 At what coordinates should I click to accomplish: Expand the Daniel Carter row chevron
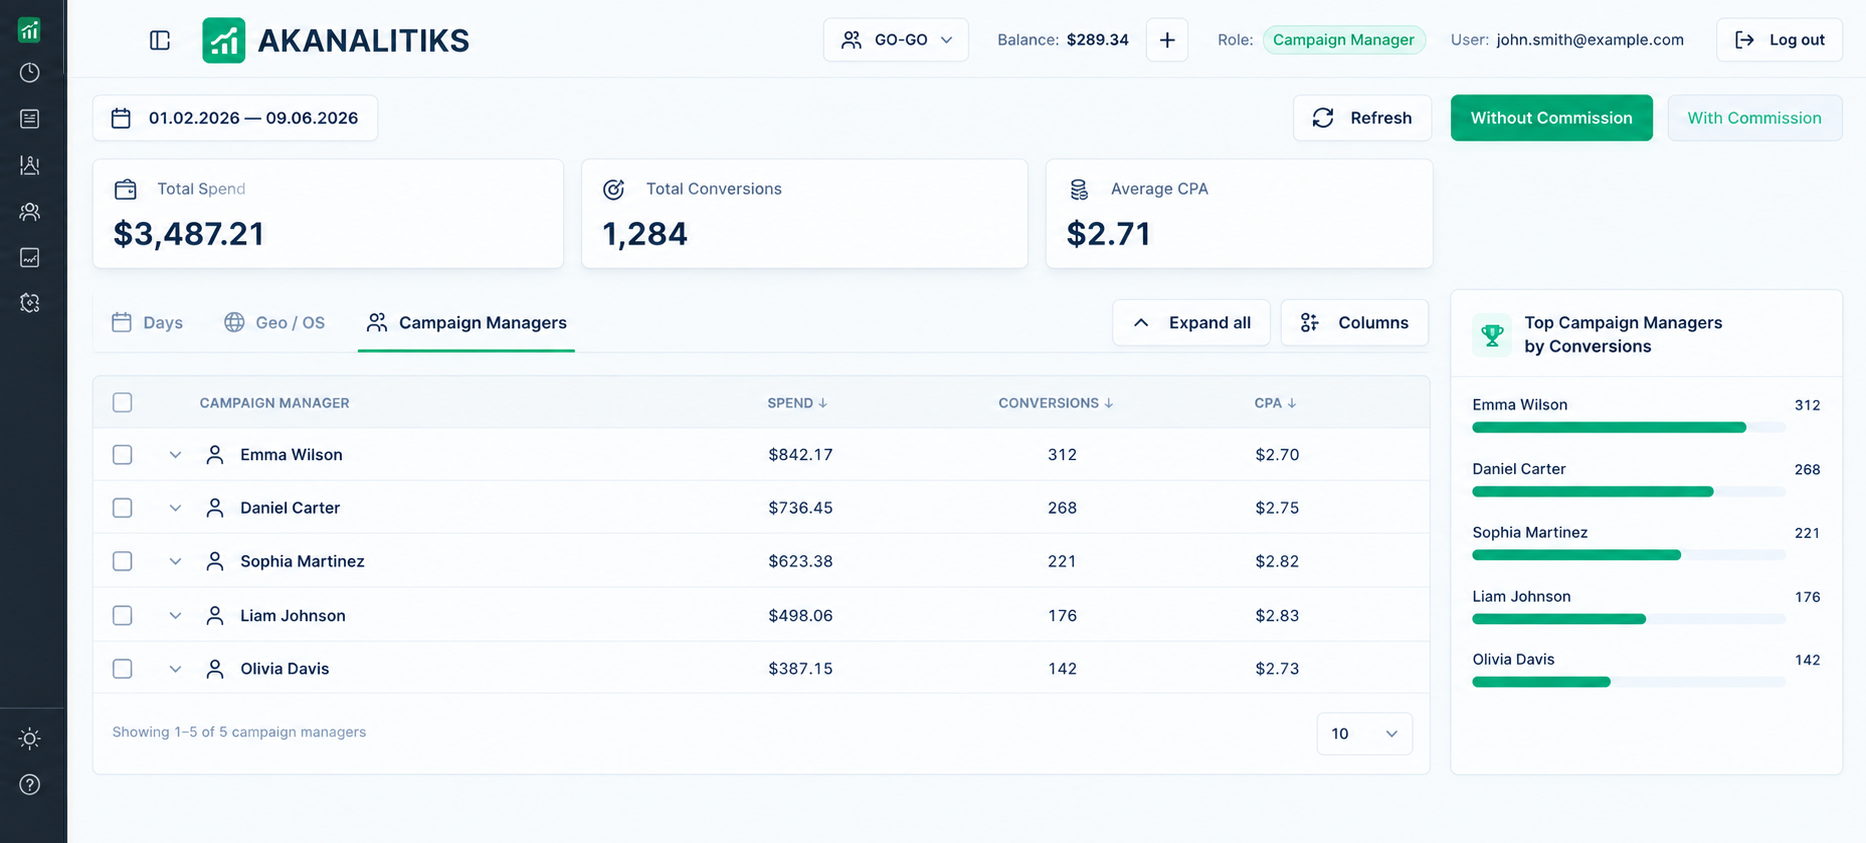175,508
